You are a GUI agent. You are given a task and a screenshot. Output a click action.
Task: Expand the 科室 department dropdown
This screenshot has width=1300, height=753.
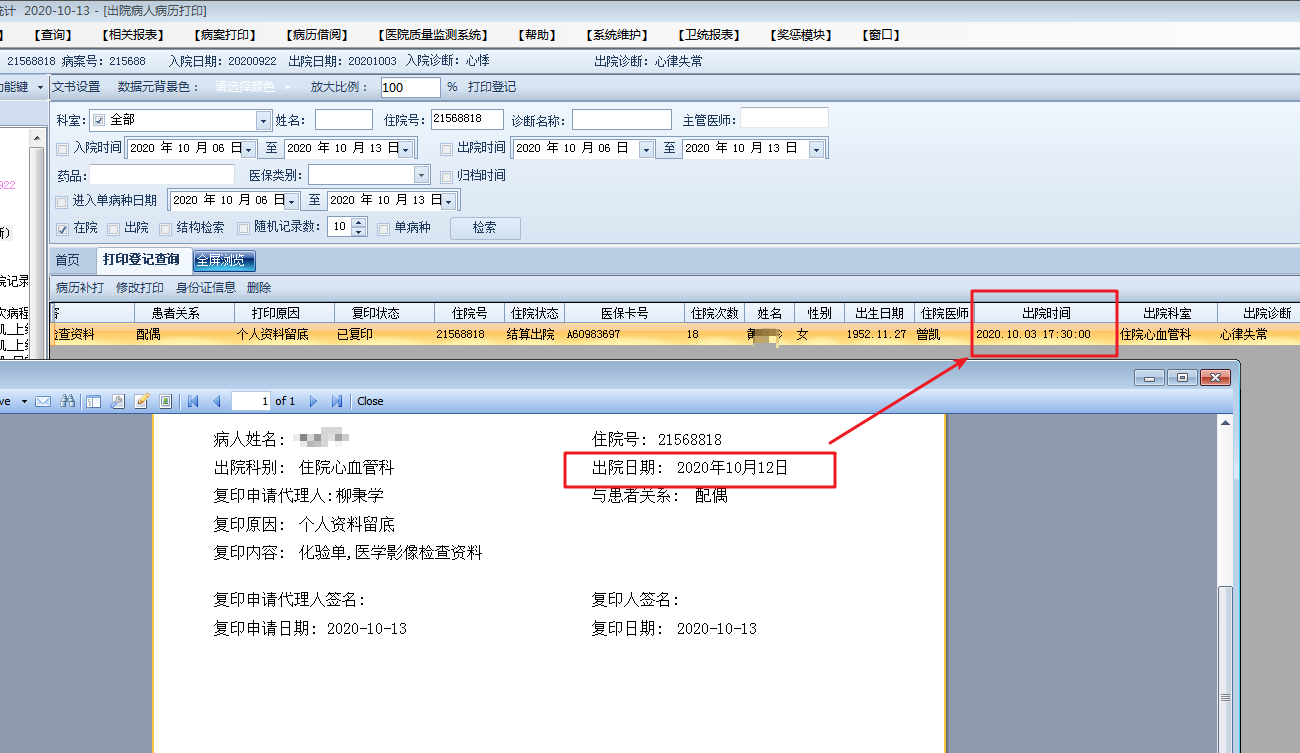[x=264, y=121]
